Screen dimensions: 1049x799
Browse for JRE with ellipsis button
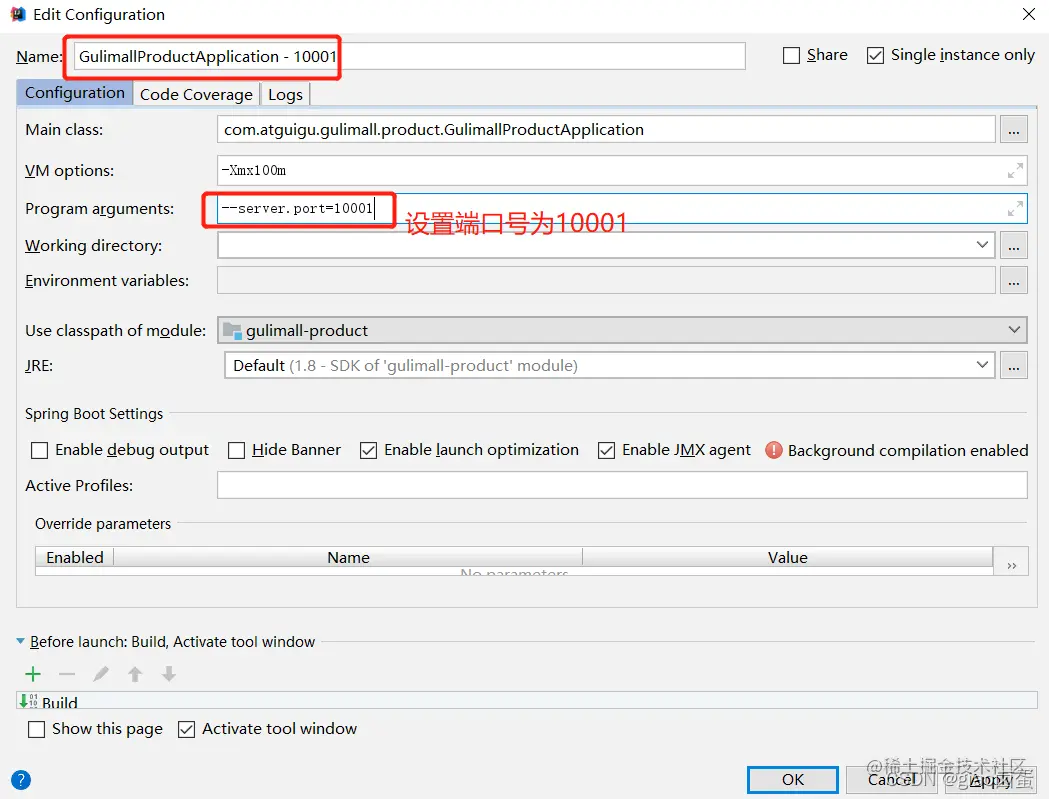pos(1014,365)
